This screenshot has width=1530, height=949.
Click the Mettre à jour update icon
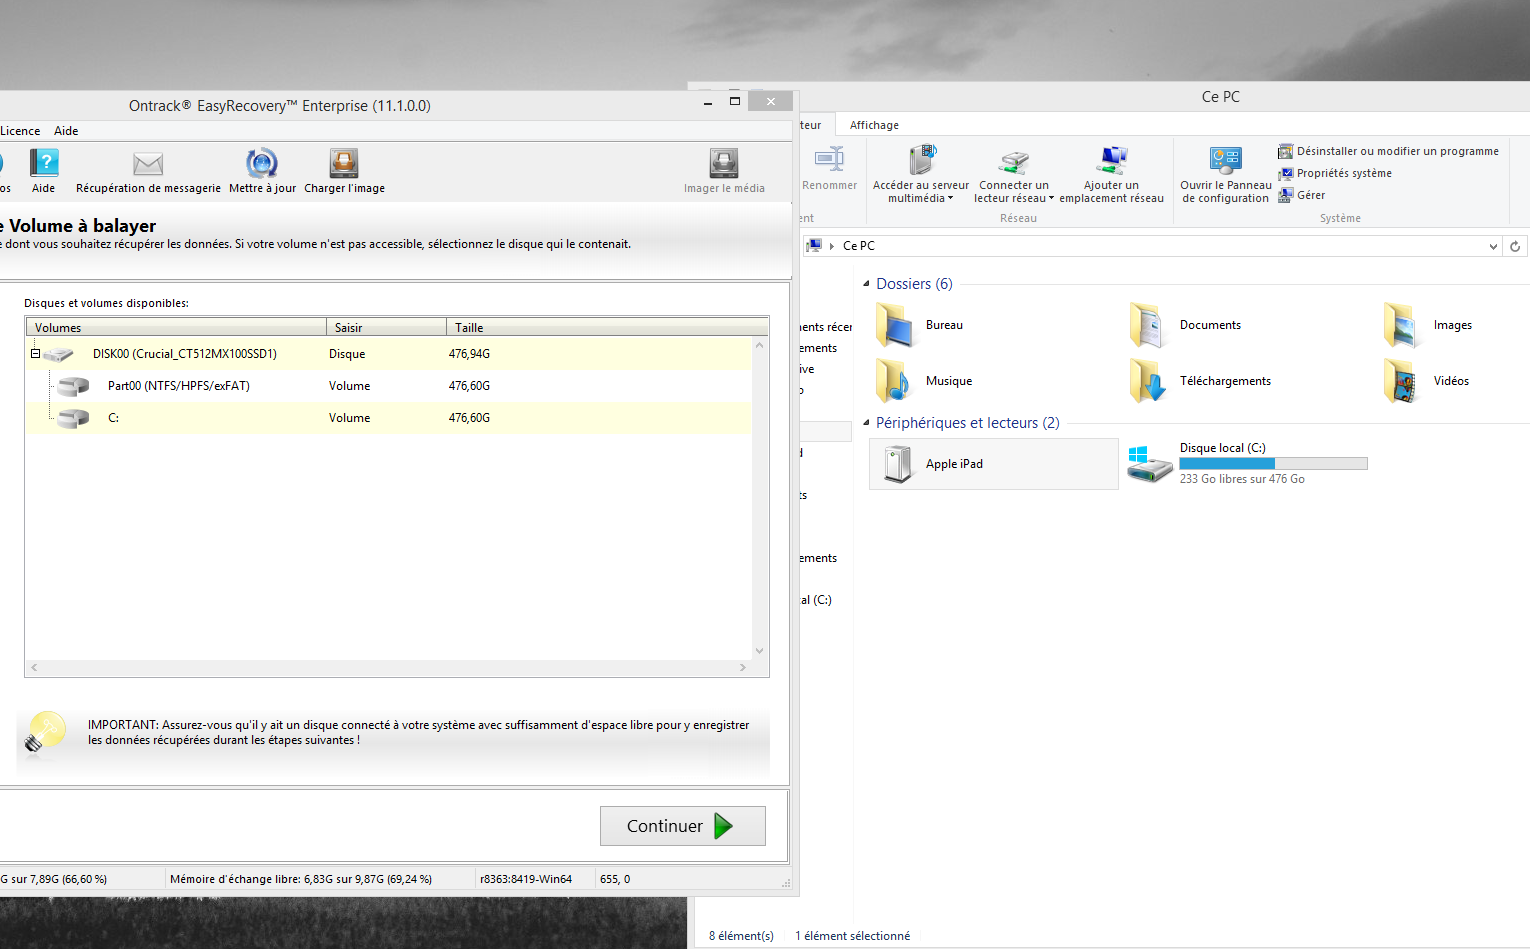pyautogui.click(x=262, y=163)
